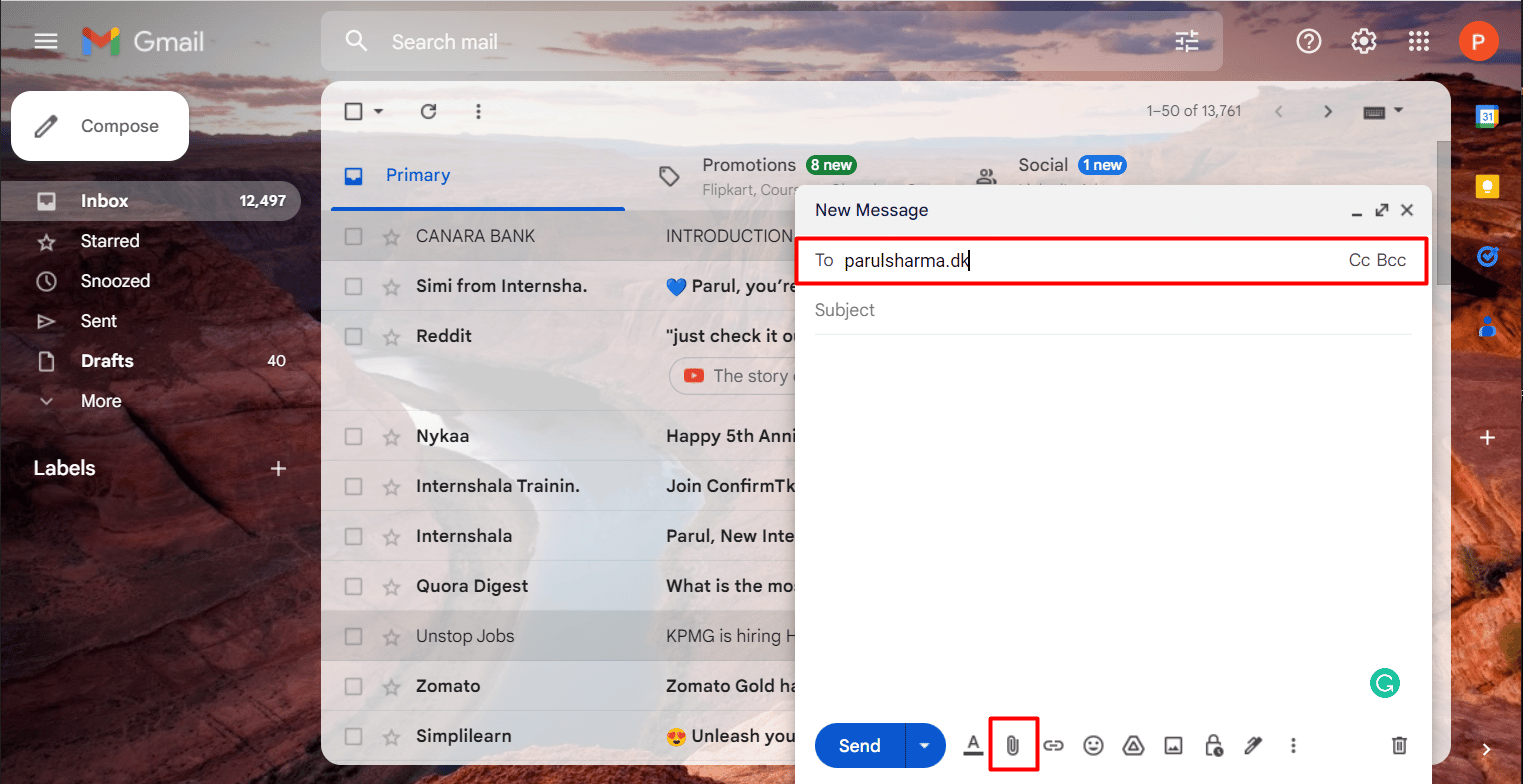Open the Sent folder

click(150, 321)
